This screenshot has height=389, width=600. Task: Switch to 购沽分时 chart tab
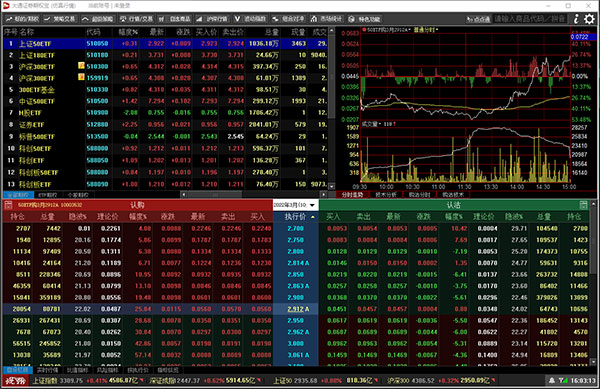click(x=420, y=195)
